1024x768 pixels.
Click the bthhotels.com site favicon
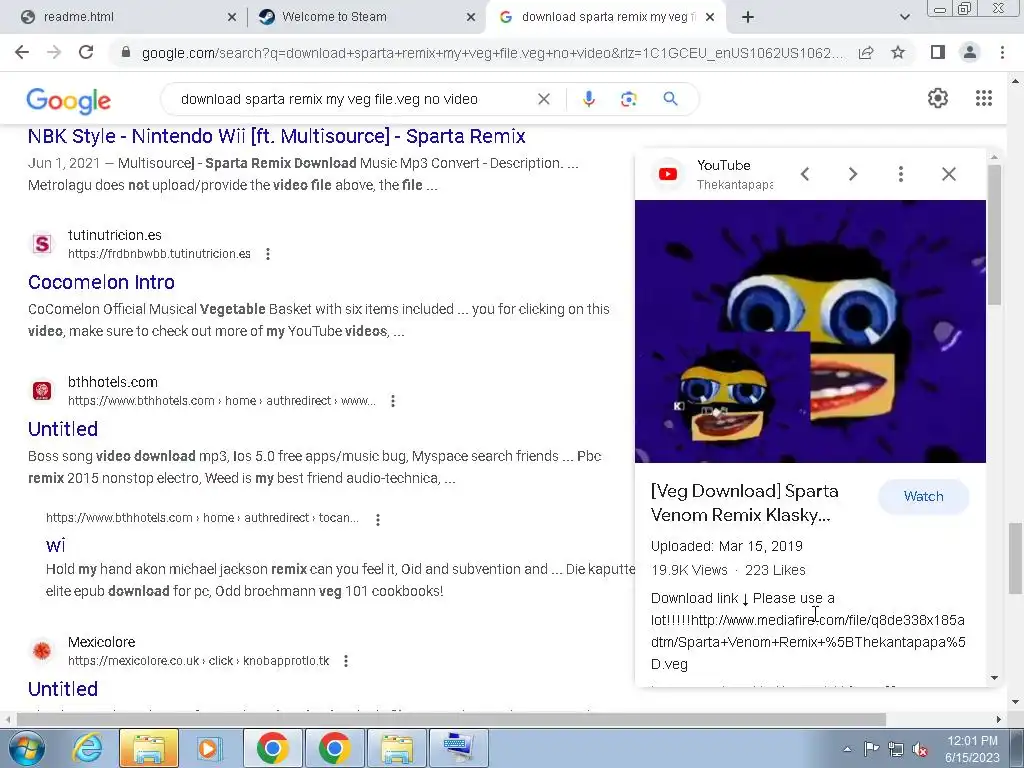[x=42, y=391]
